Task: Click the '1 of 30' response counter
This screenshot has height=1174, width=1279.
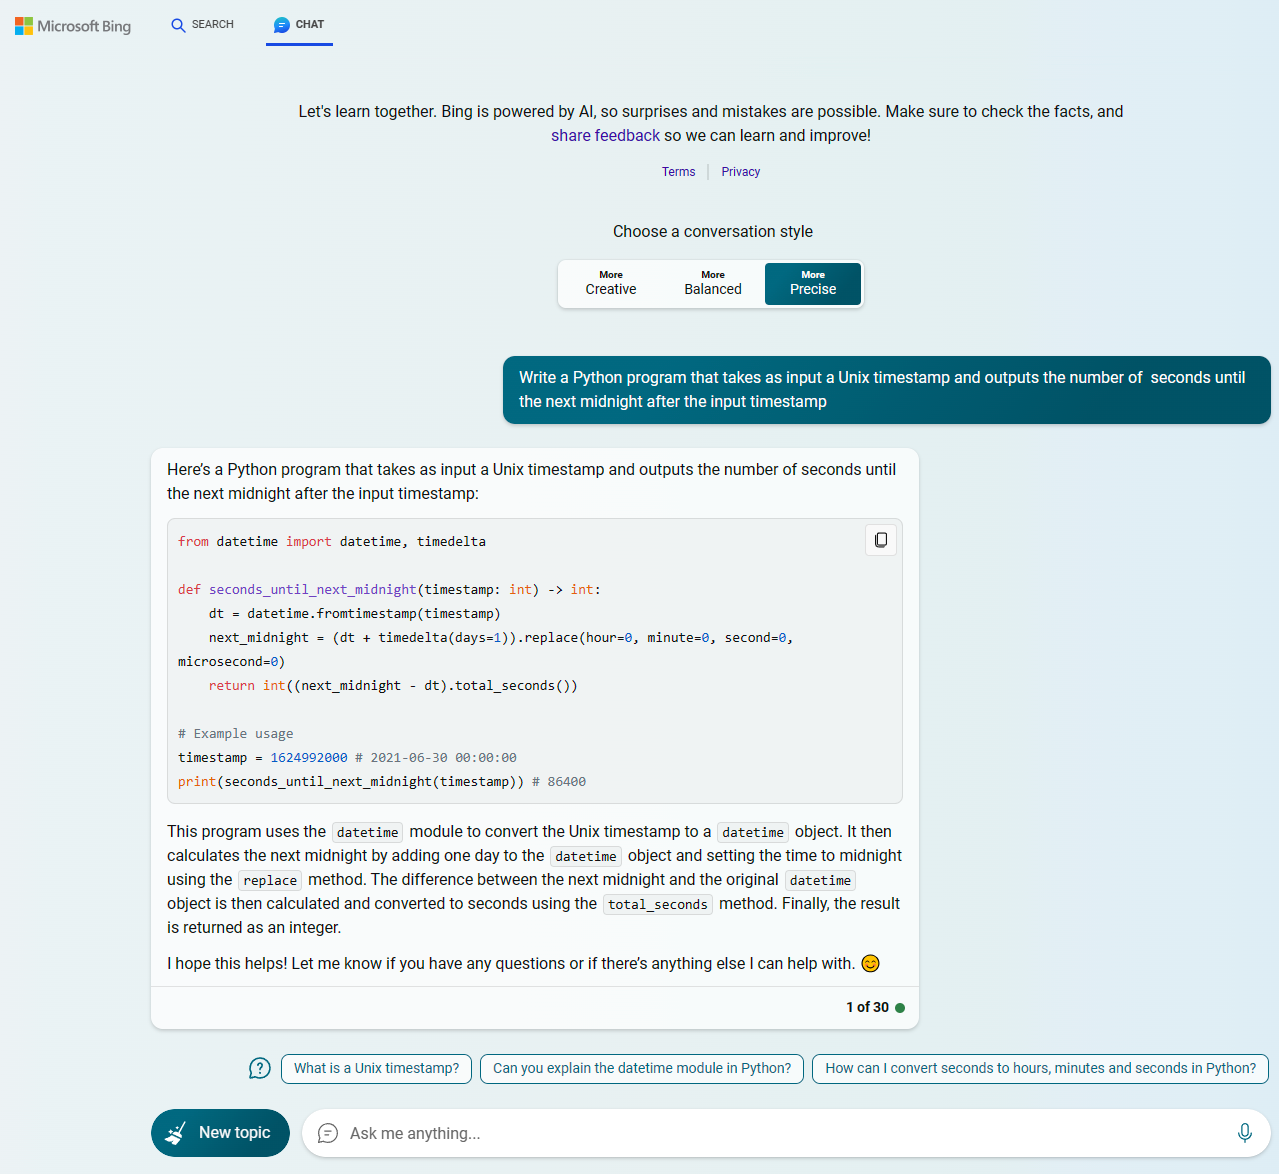Action: [x=867, y=1008]
